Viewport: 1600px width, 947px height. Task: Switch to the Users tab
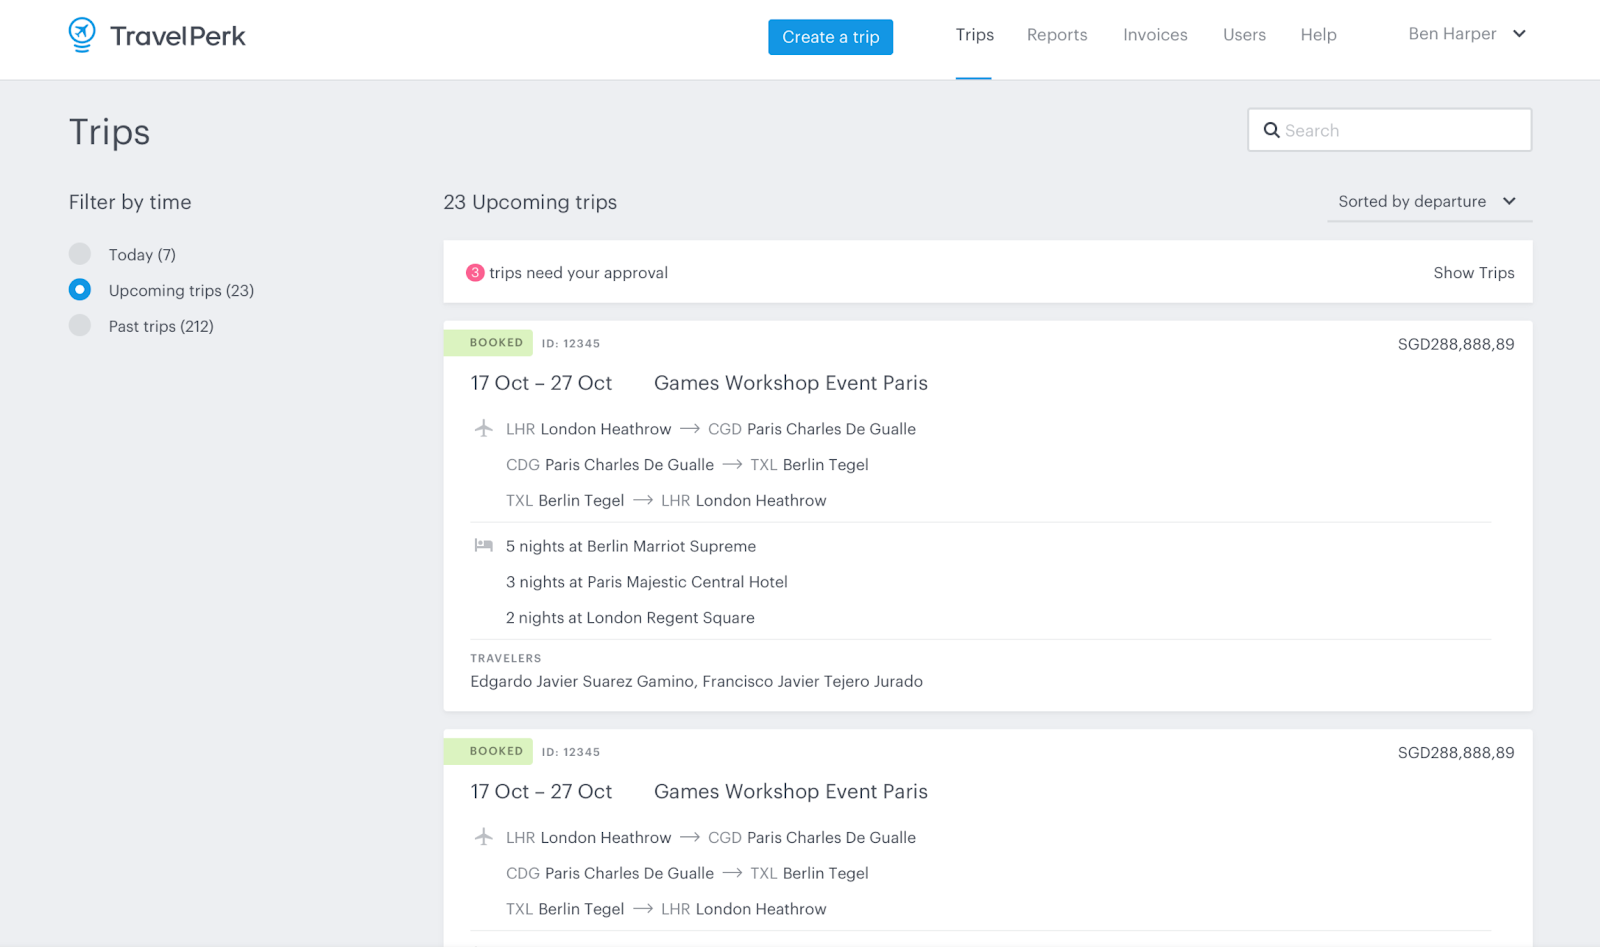[1243, 35]
